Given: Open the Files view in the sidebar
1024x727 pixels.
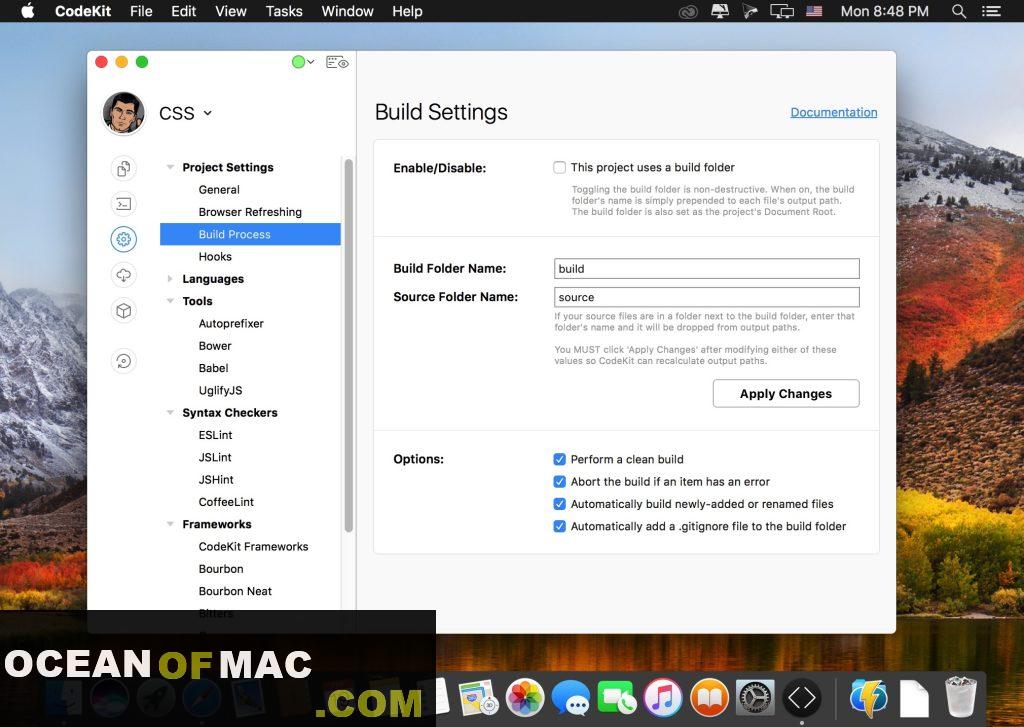Looking at the screenshot, I should coord(123,169).
